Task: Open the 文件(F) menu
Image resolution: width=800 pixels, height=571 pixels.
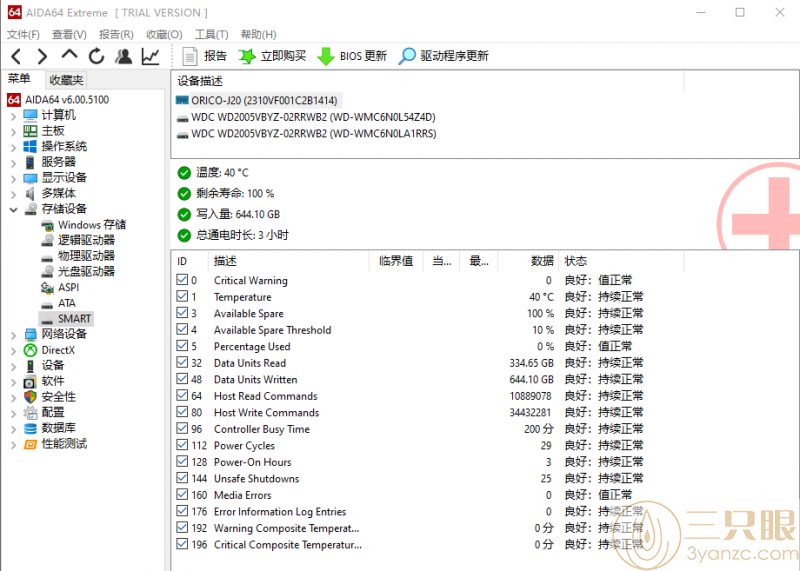Action: pos(23,34)
